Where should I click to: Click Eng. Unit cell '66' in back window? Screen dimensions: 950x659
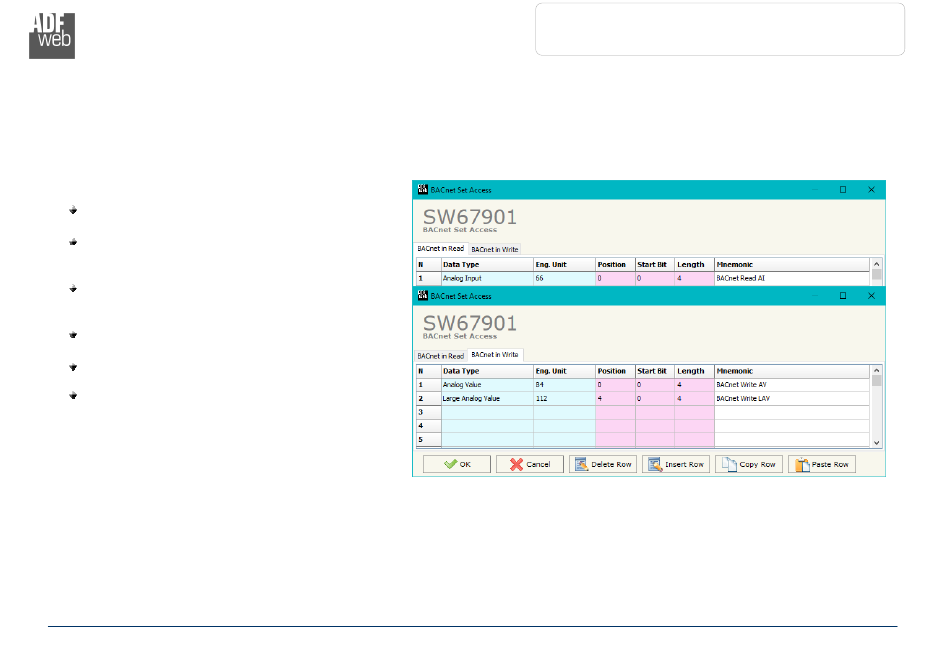click(564, 279)
